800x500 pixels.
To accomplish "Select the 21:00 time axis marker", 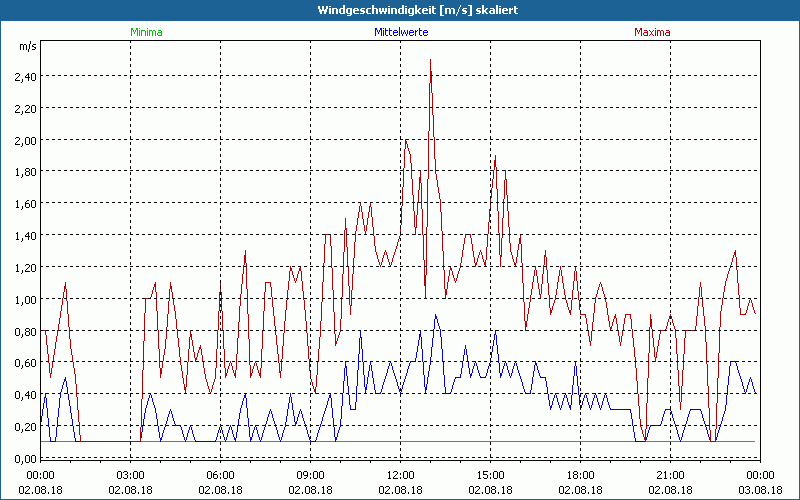I will pyautogui.click(x=670, y=475).
